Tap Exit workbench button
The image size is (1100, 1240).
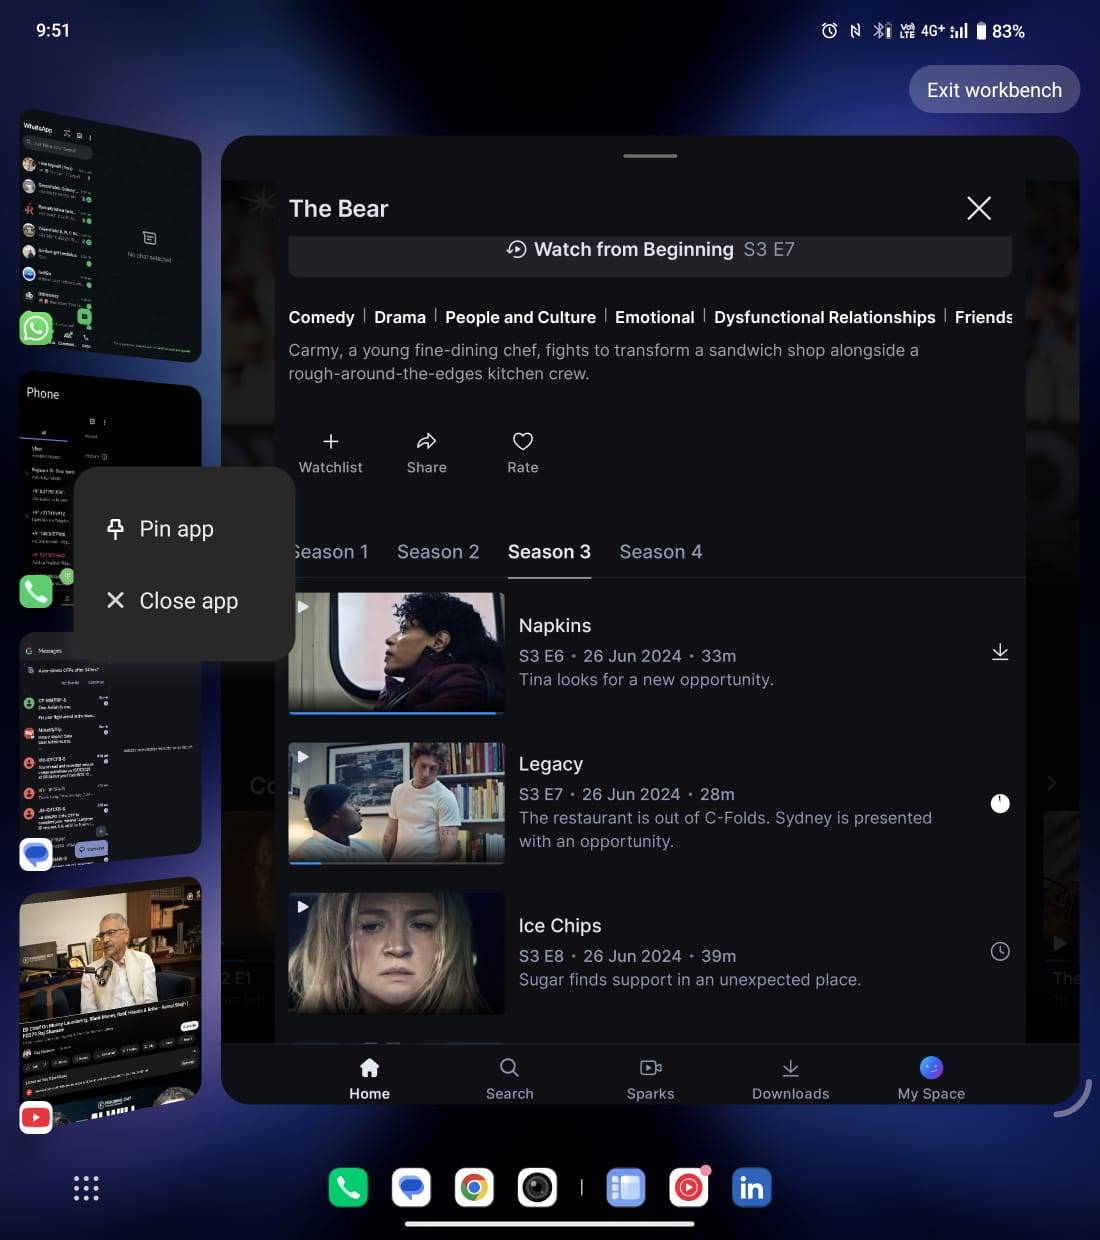(994, 90)
